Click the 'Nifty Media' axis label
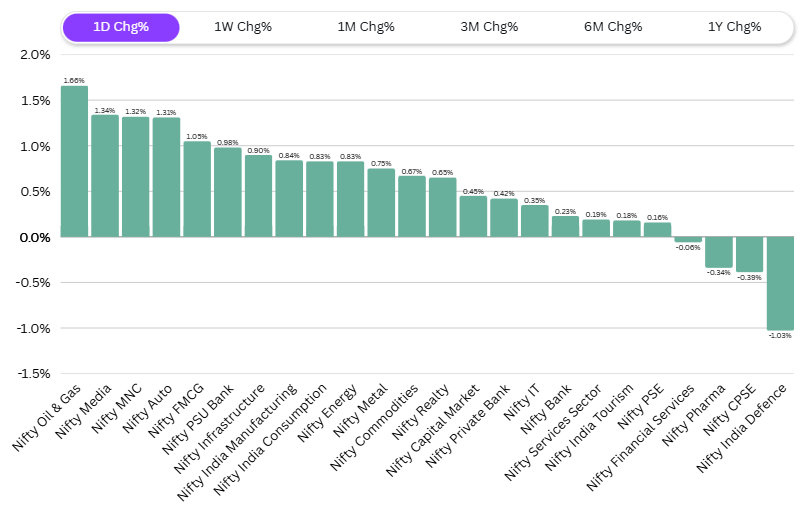Screen dimensions: 812x518 click(84, 411)
